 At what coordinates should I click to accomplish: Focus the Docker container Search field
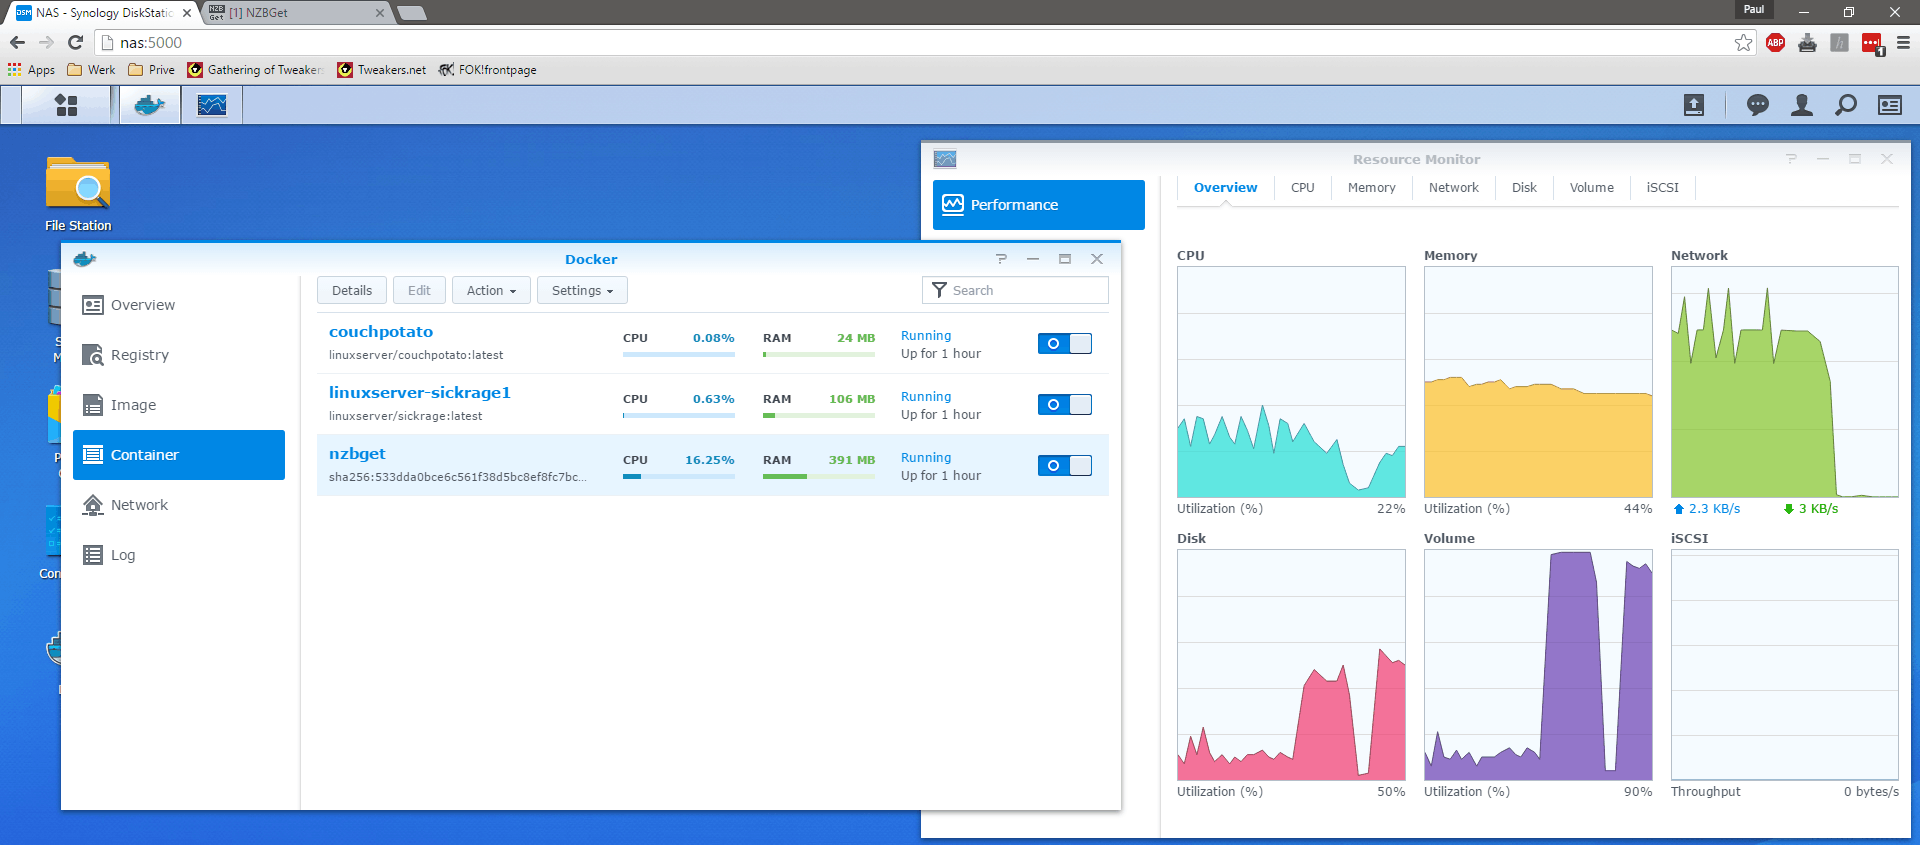click(1015, 290)
